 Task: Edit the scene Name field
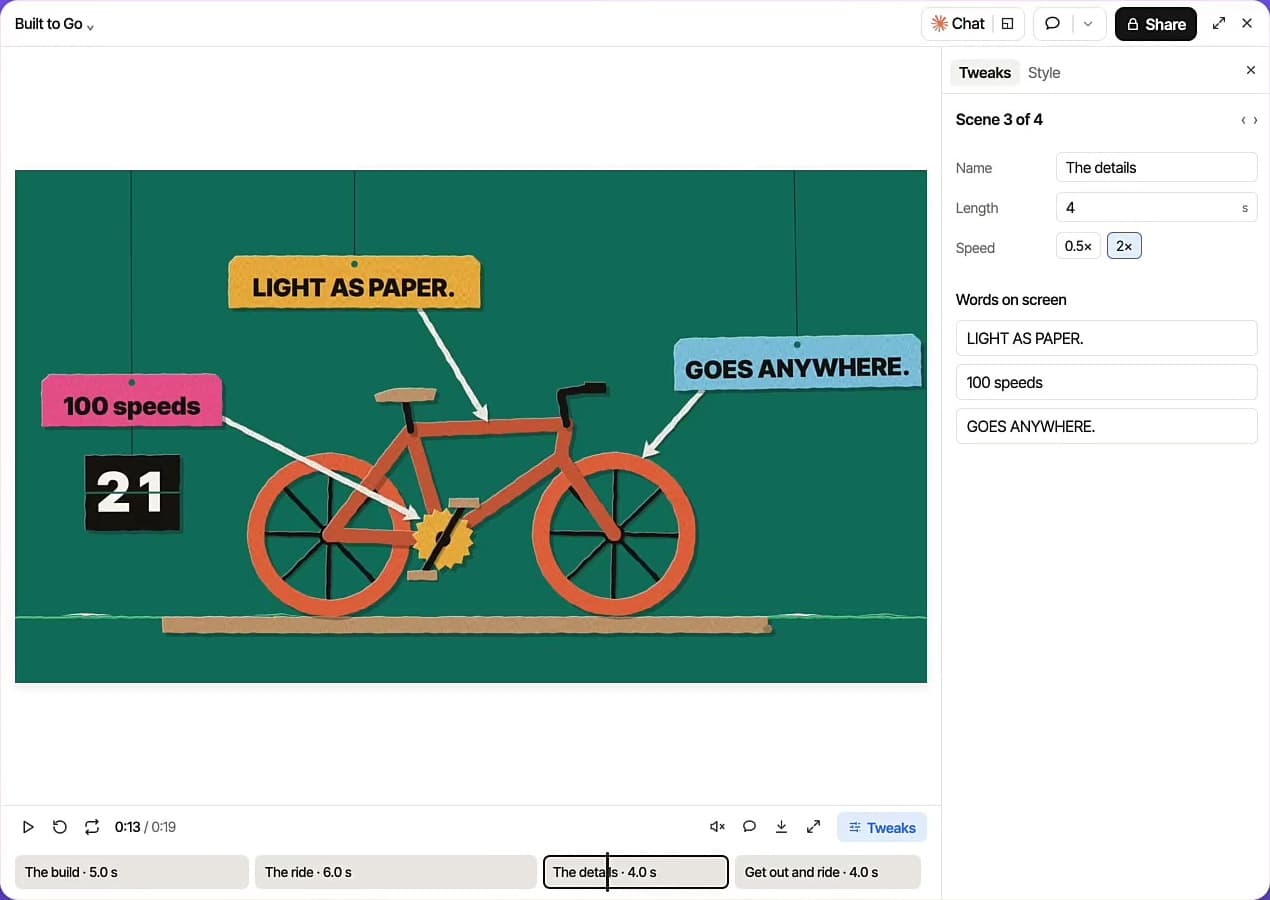pyautogui.click(x=1156, y=167)
